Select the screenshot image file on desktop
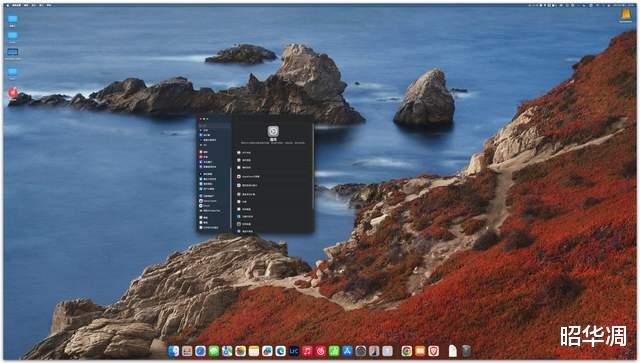Image resolution: width=640 pixels, height=363 pixels. (13, 52)
